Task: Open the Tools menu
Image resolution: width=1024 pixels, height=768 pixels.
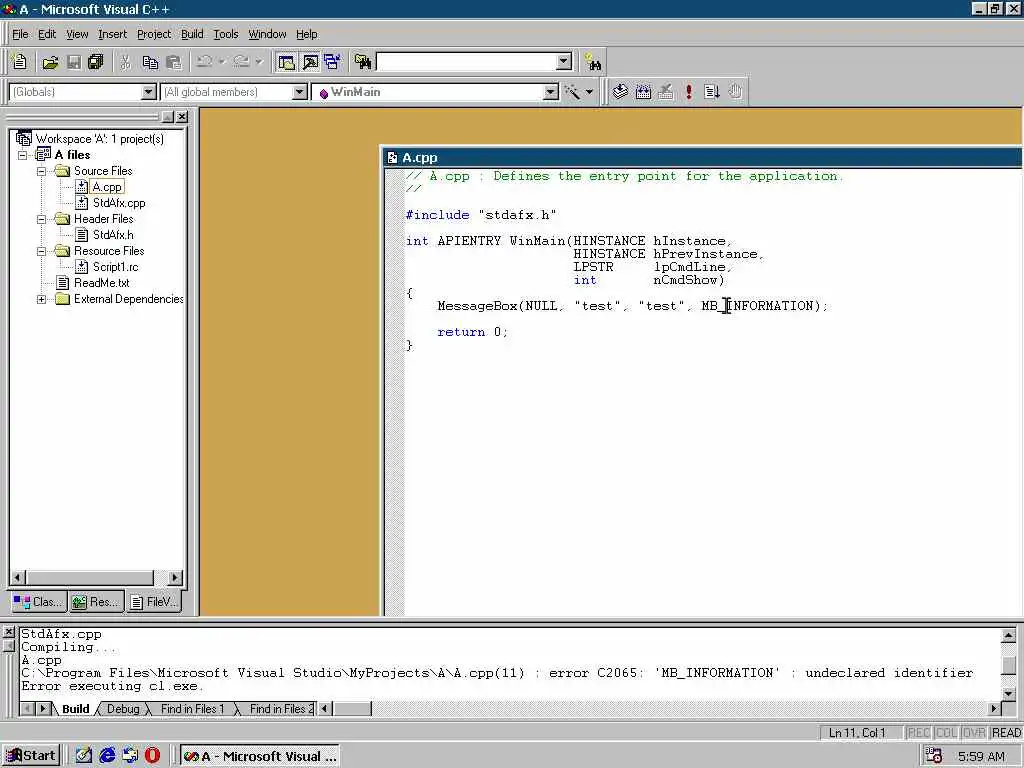Action: coord(226,34)
